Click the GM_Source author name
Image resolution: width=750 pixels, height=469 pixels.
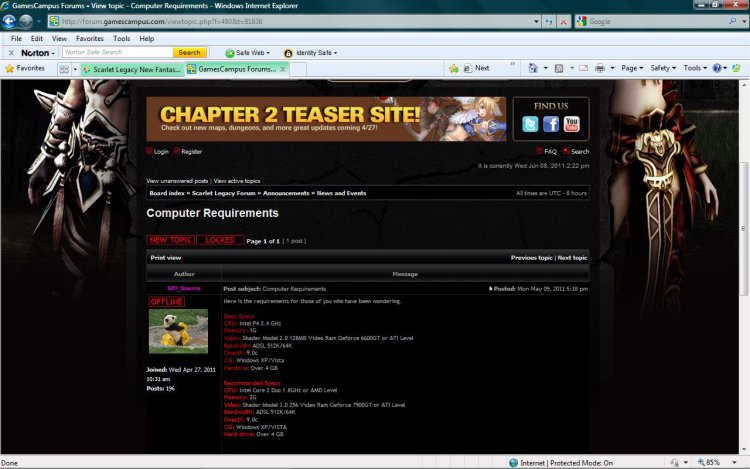pos(184,288)
